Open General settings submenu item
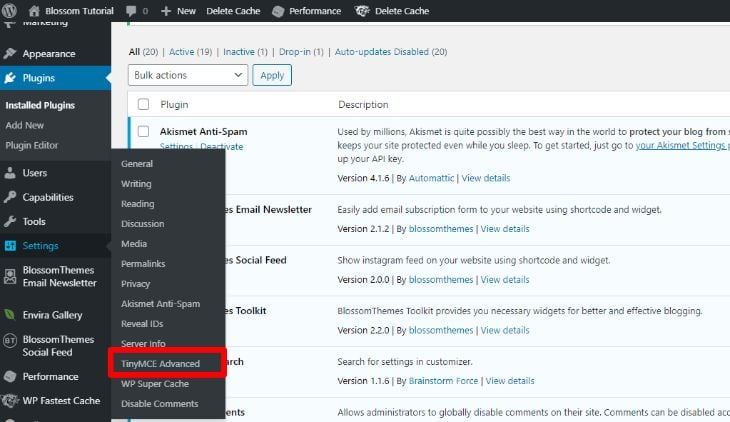This screenshot has width=730, height=422. click(137, 163)
